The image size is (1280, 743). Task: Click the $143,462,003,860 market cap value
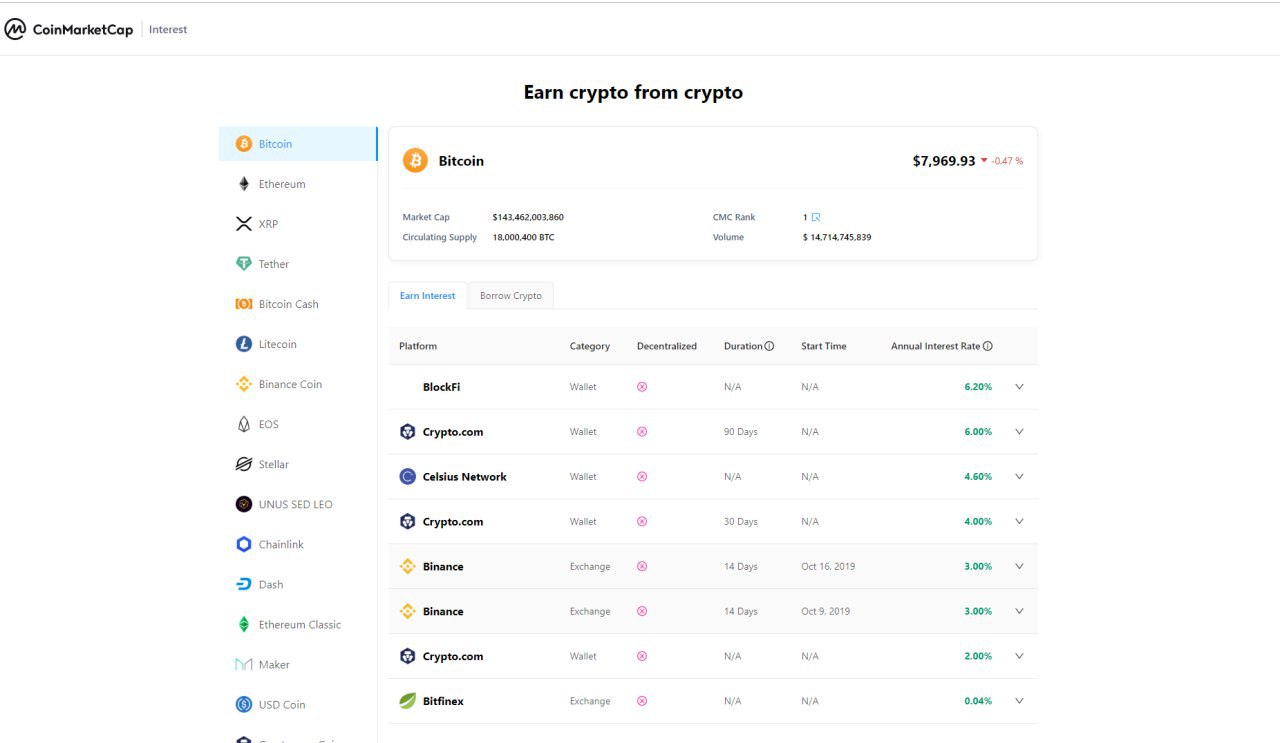click(528, 217)
